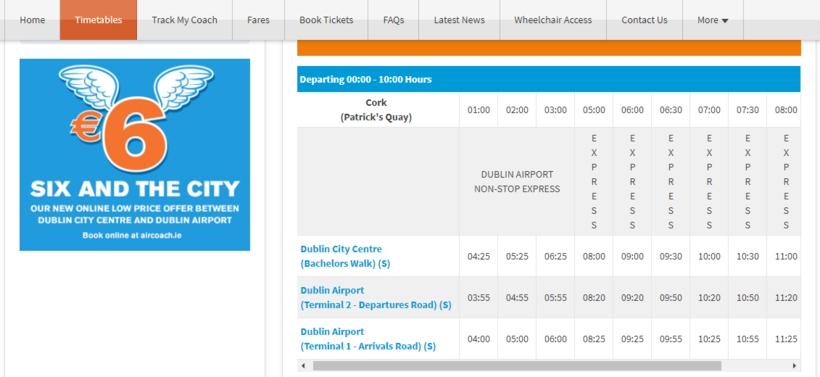Open Latest News section
Screen dimensions: 820x377
point(459,20)
